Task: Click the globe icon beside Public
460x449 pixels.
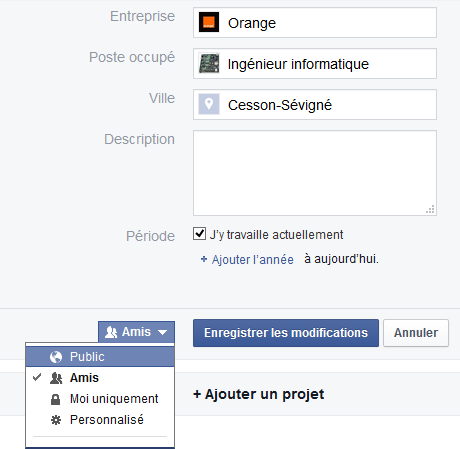Action: click(x=56, y=357)
